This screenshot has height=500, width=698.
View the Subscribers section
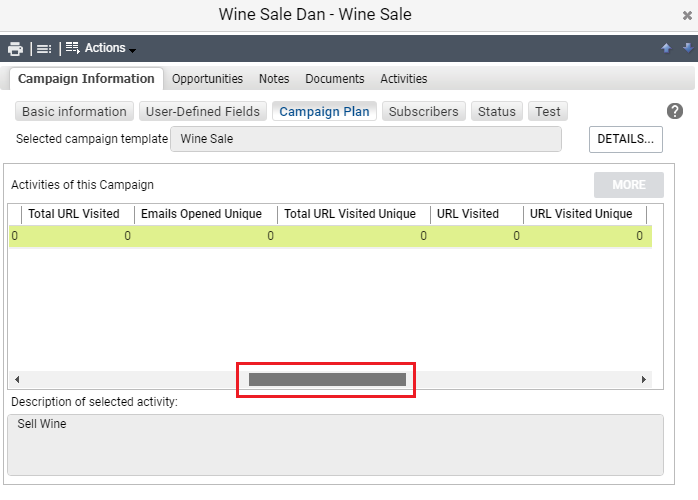click(x=423, y=111)
